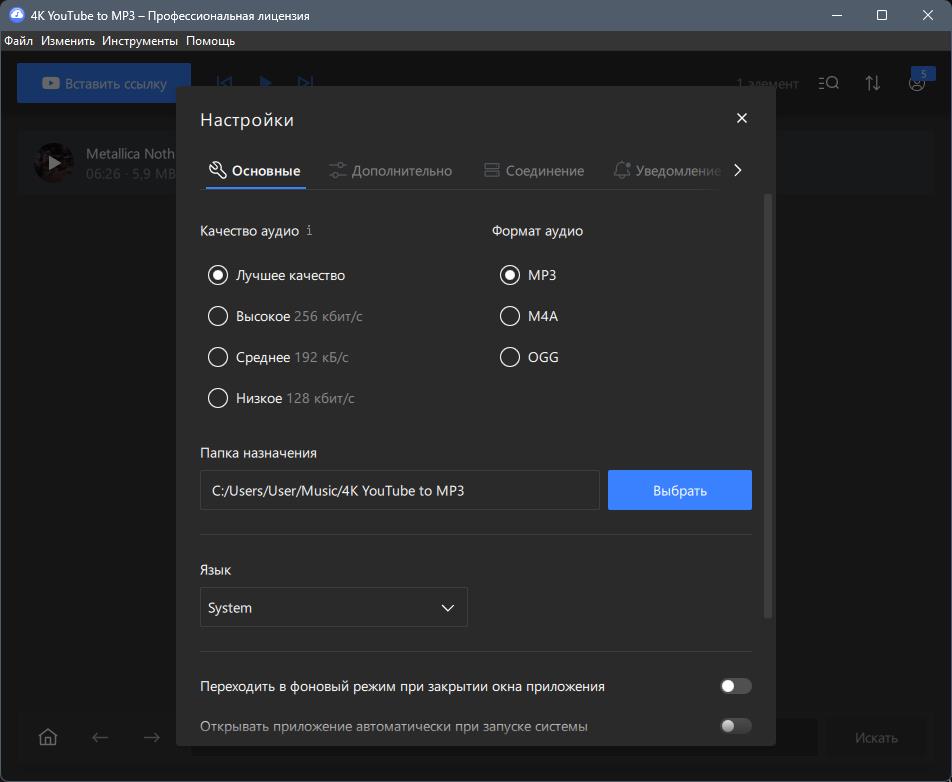
Task: Click the next track control in the toolbar
Action: click(x=305, y=82)
